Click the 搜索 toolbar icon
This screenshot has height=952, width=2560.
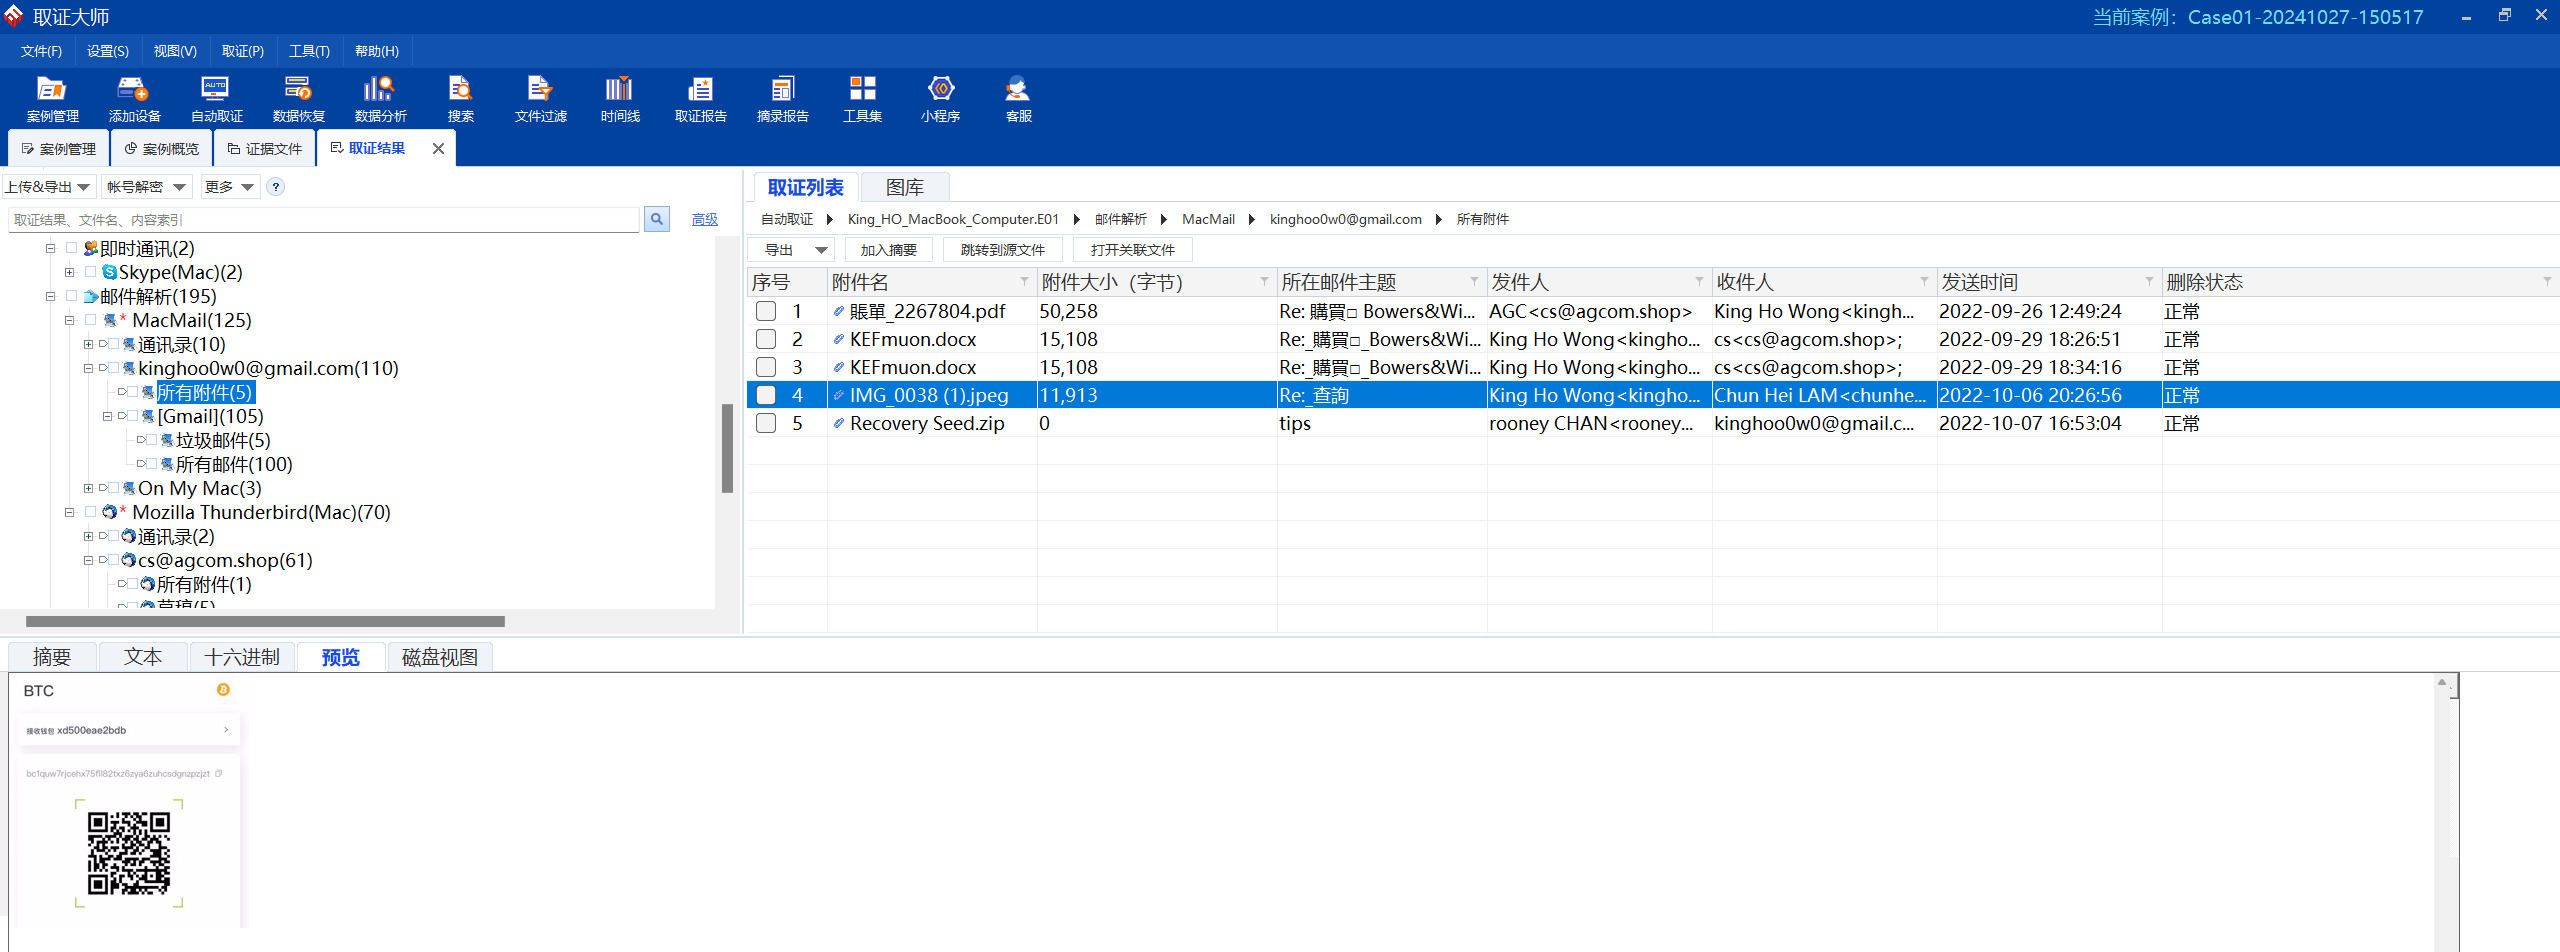[x=460, y=98]
